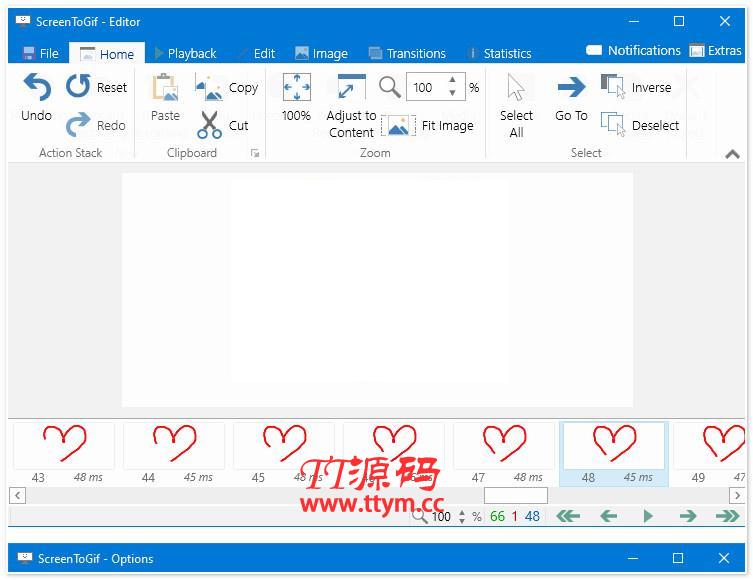Click the Redo arrow icon
This screenshot has height=580, width=753.
(x=78, y=124)
